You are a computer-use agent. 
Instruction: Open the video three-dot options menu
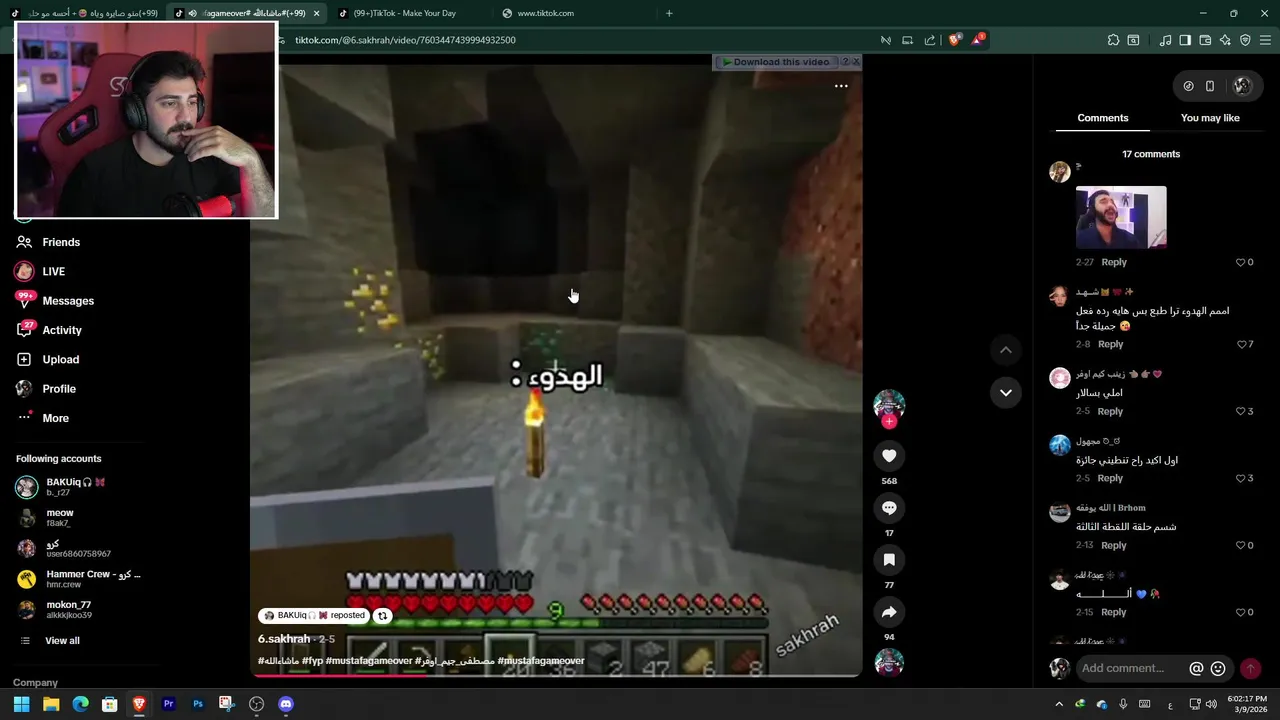841,86
